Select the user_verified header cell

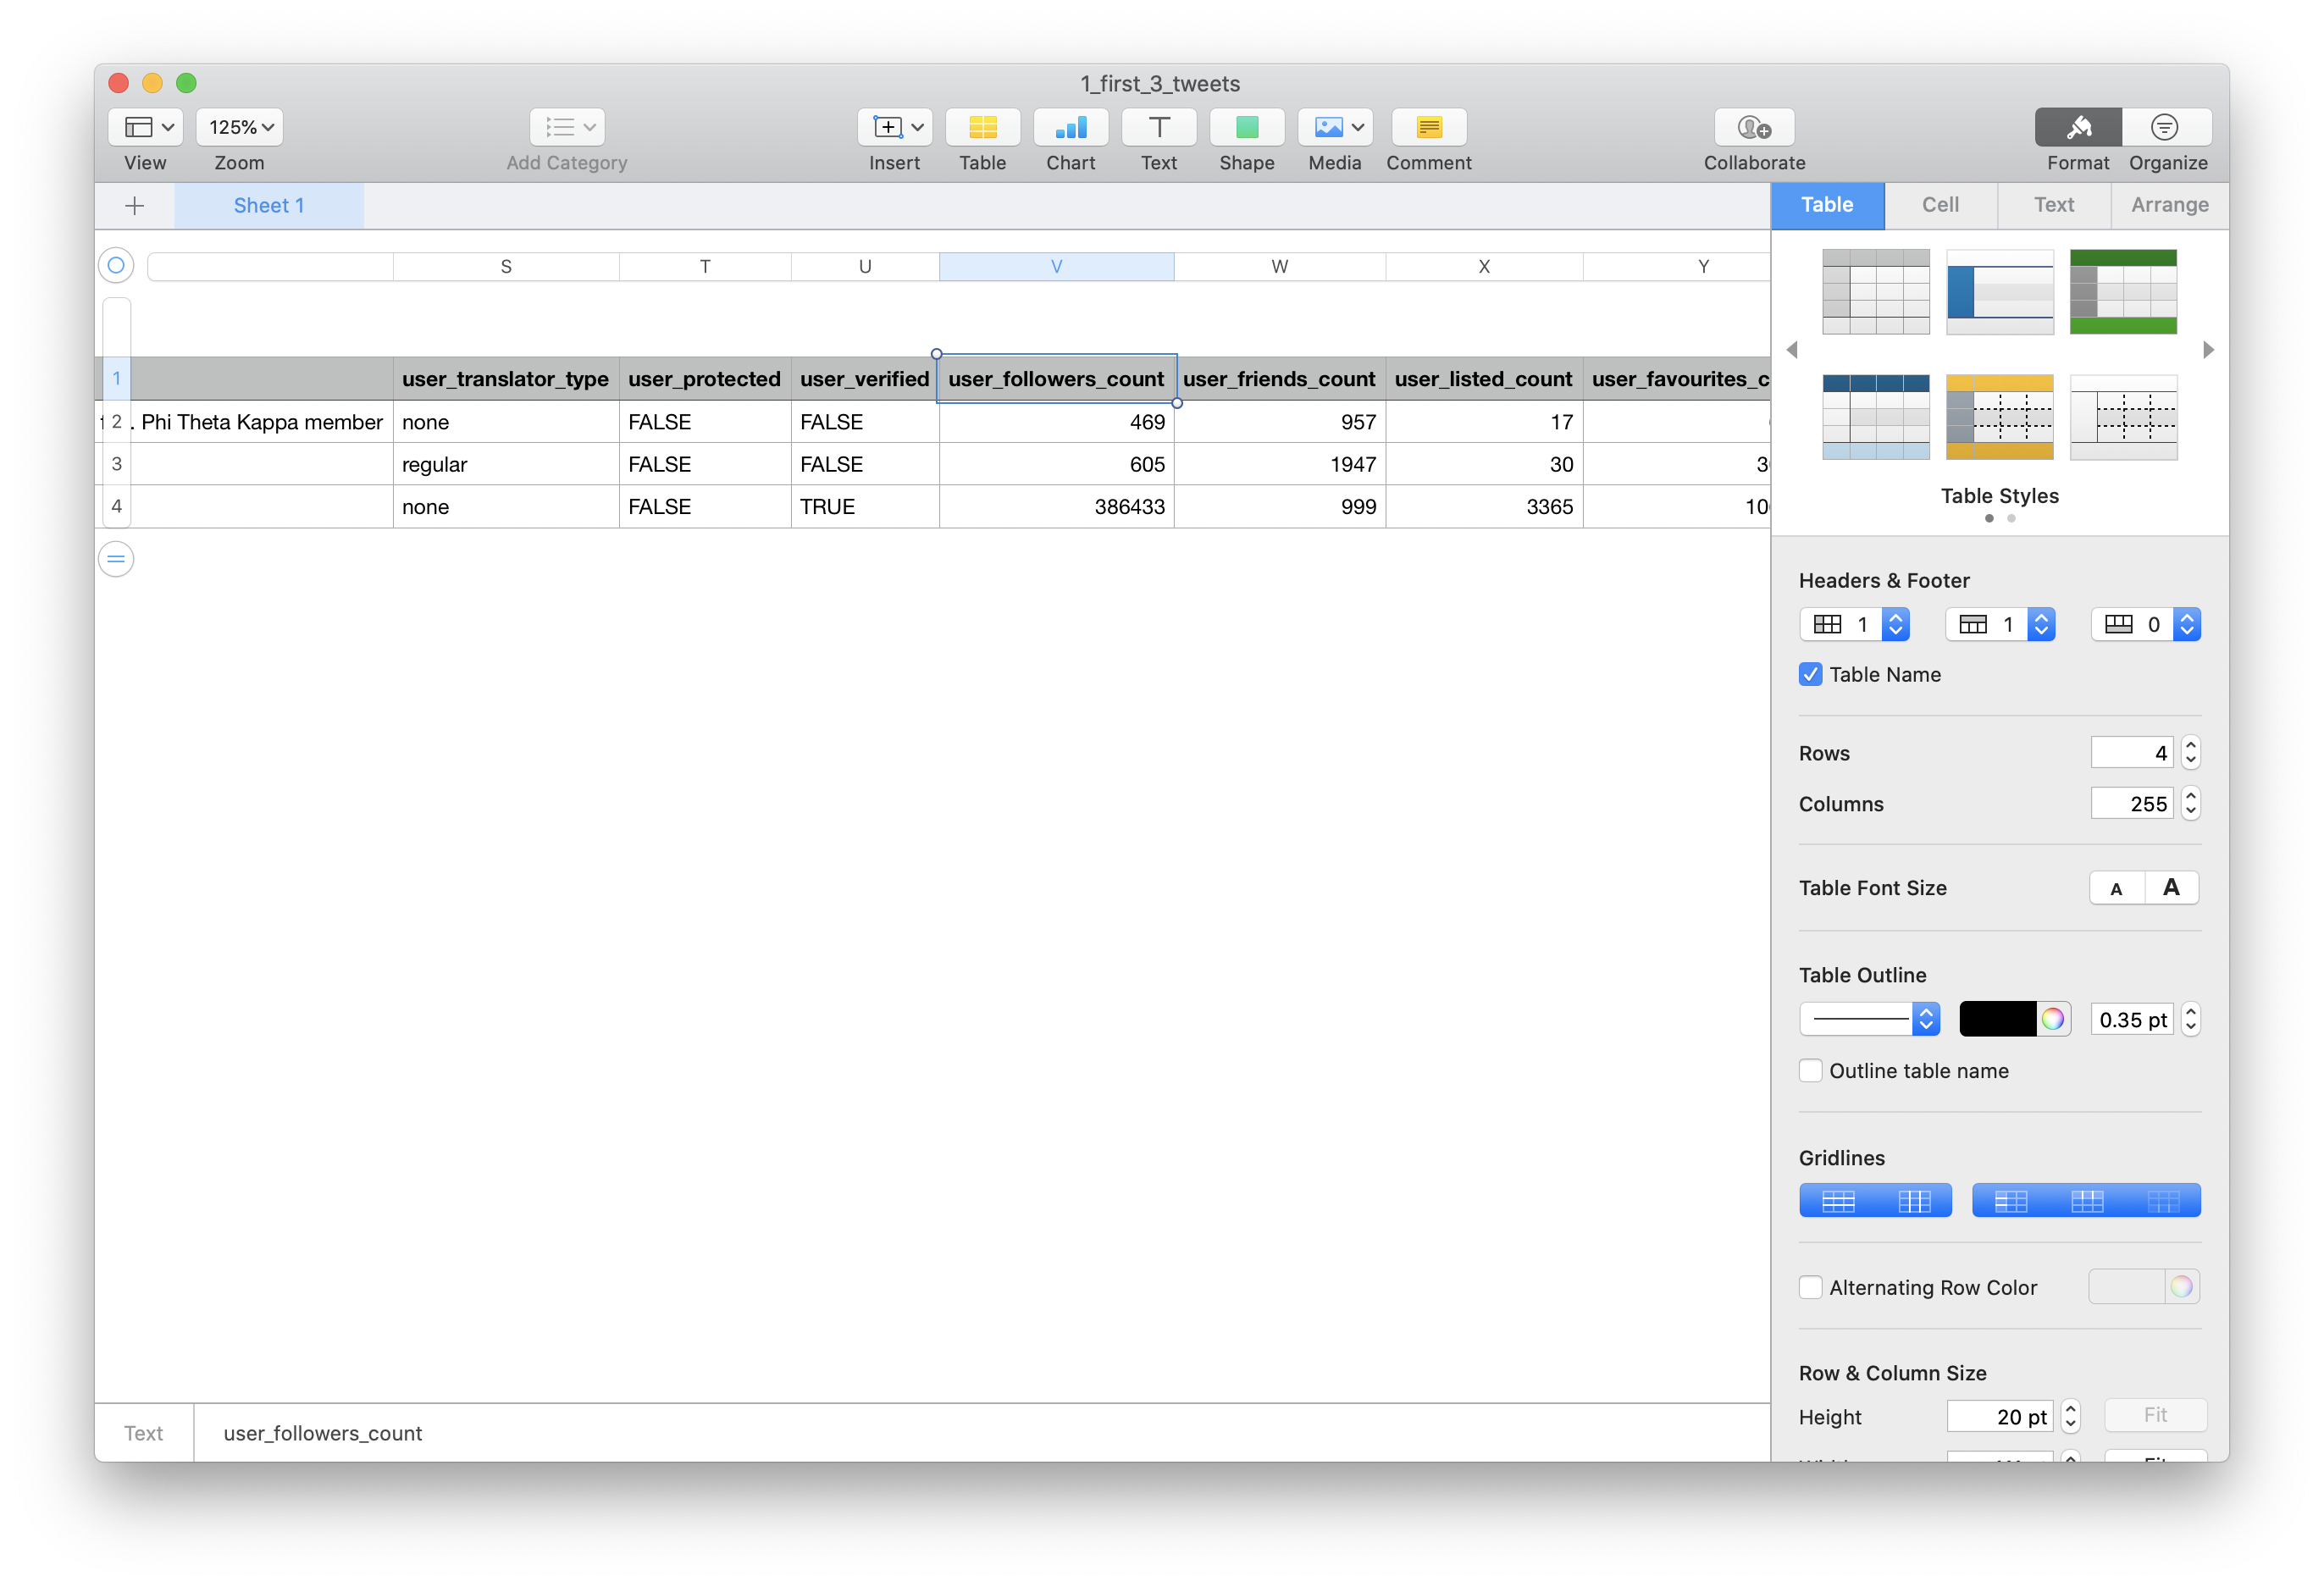pos(865,379)
